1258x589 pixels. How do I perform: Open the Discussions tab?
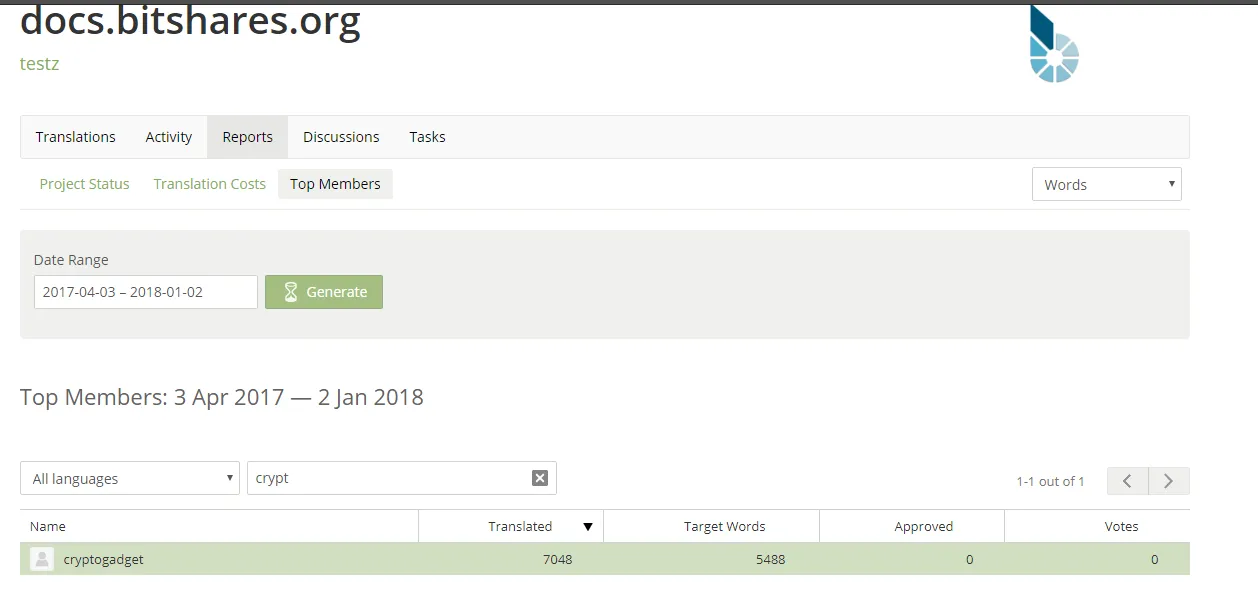[x=341, y=137]
